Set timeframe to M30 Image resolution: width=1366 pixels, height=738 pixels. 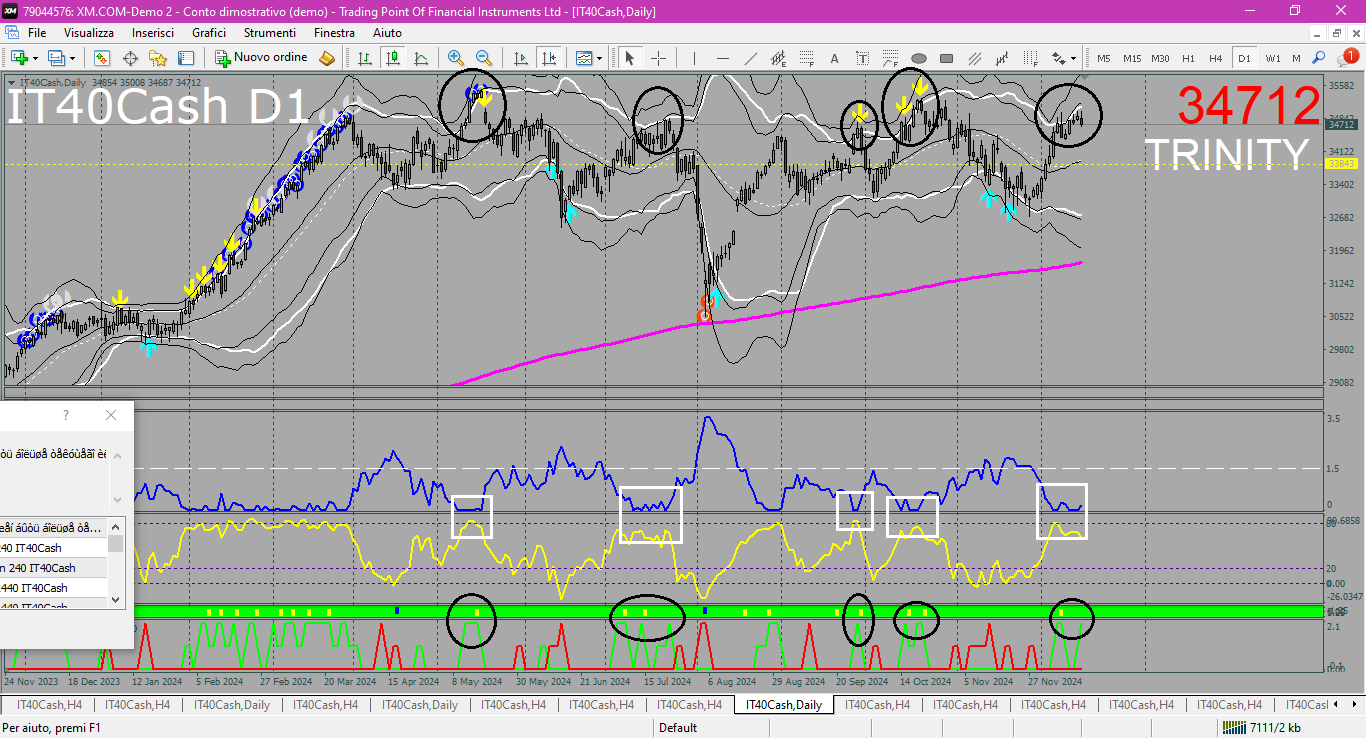[1160, 58]
